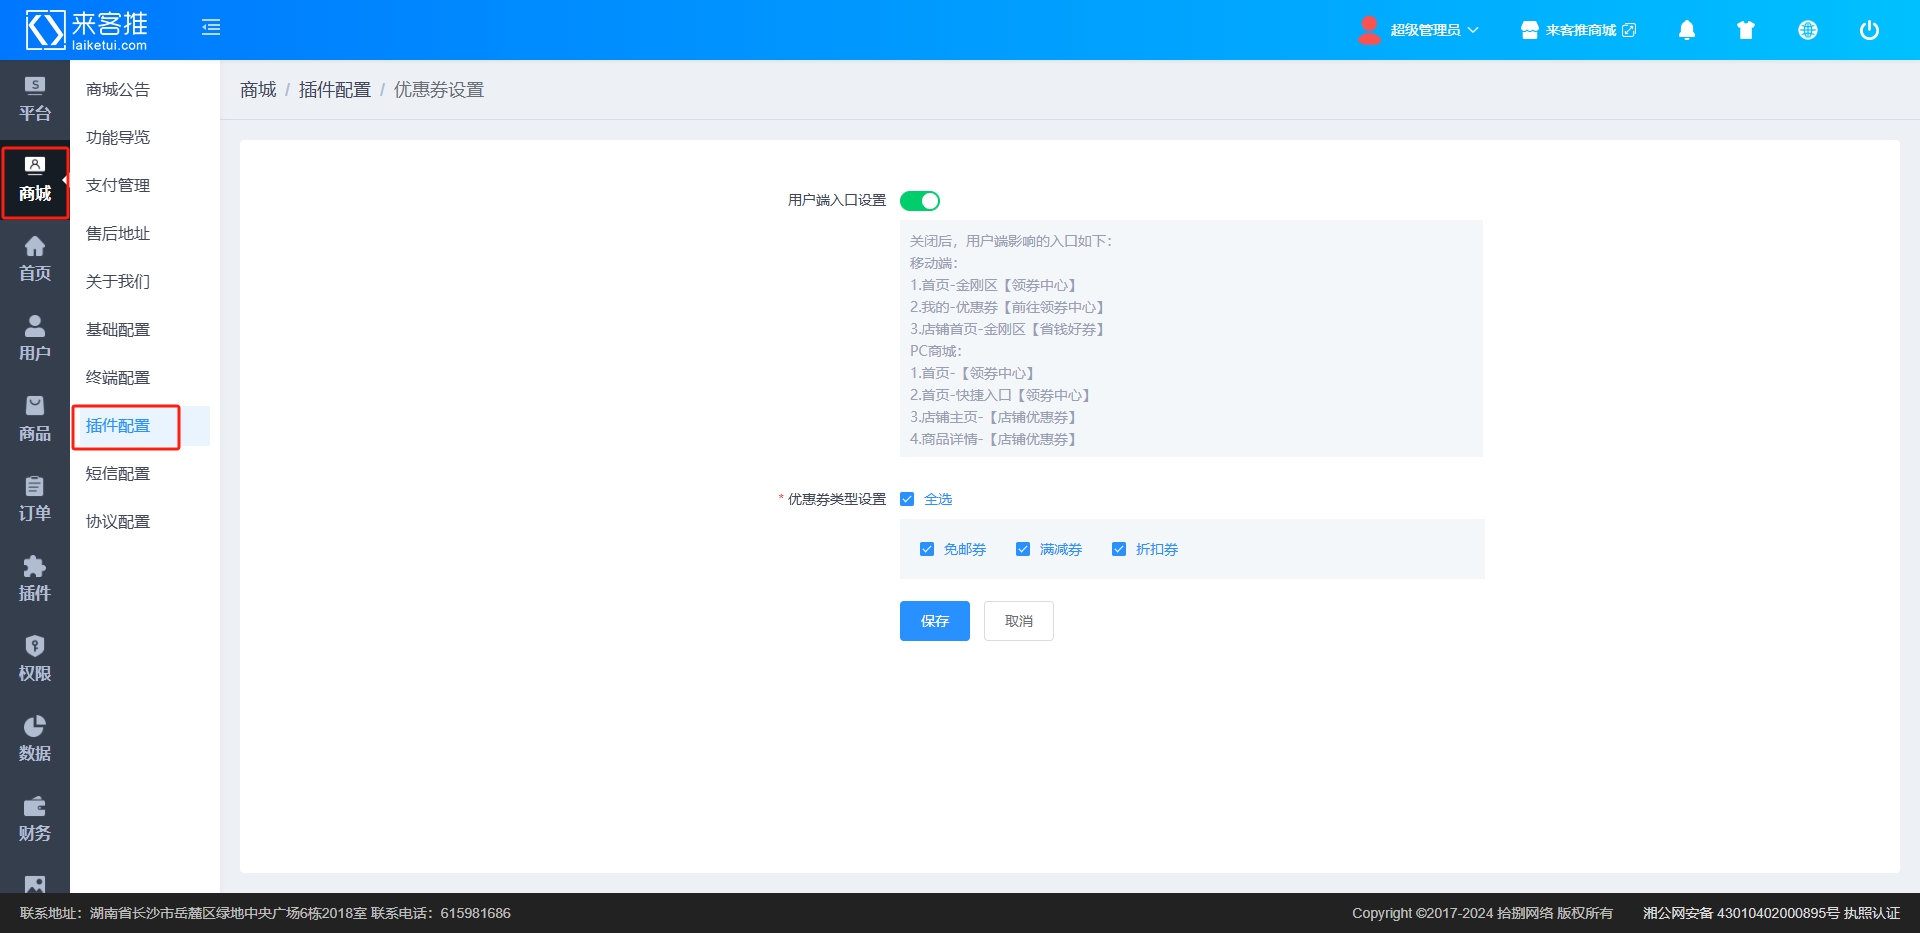Open the theme skin shirt icon
Screen dimensions: 1920x933
(x=1746, y=30)
